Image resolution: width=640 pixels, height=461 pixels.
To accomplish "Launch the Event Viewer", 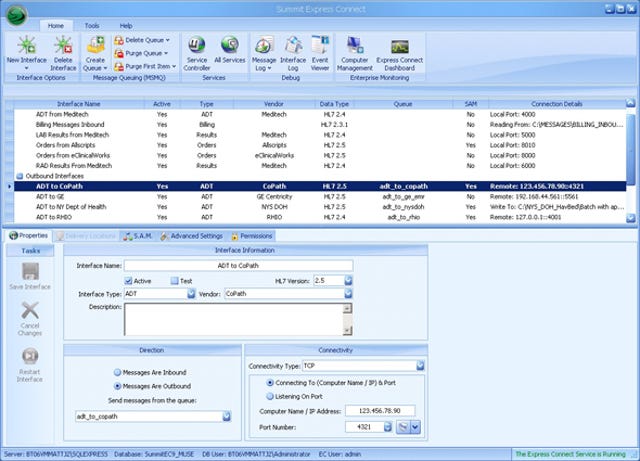I will (x=320, y=53).
